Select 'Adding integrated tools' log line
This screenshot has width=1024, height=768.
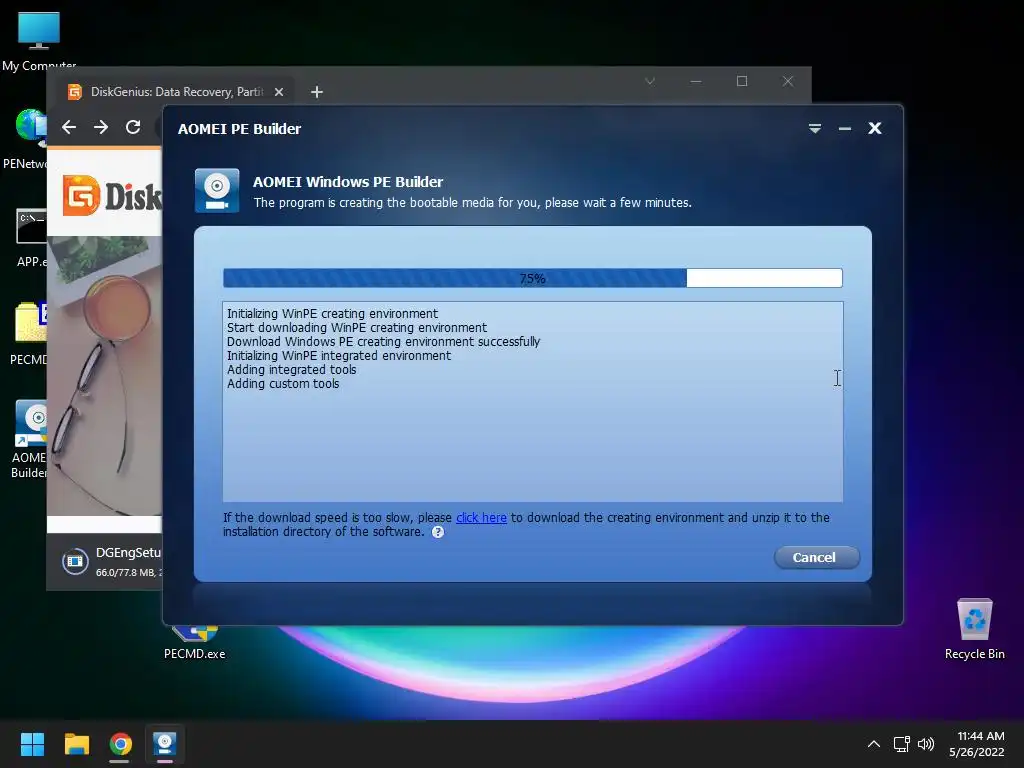tap(291, 370)
